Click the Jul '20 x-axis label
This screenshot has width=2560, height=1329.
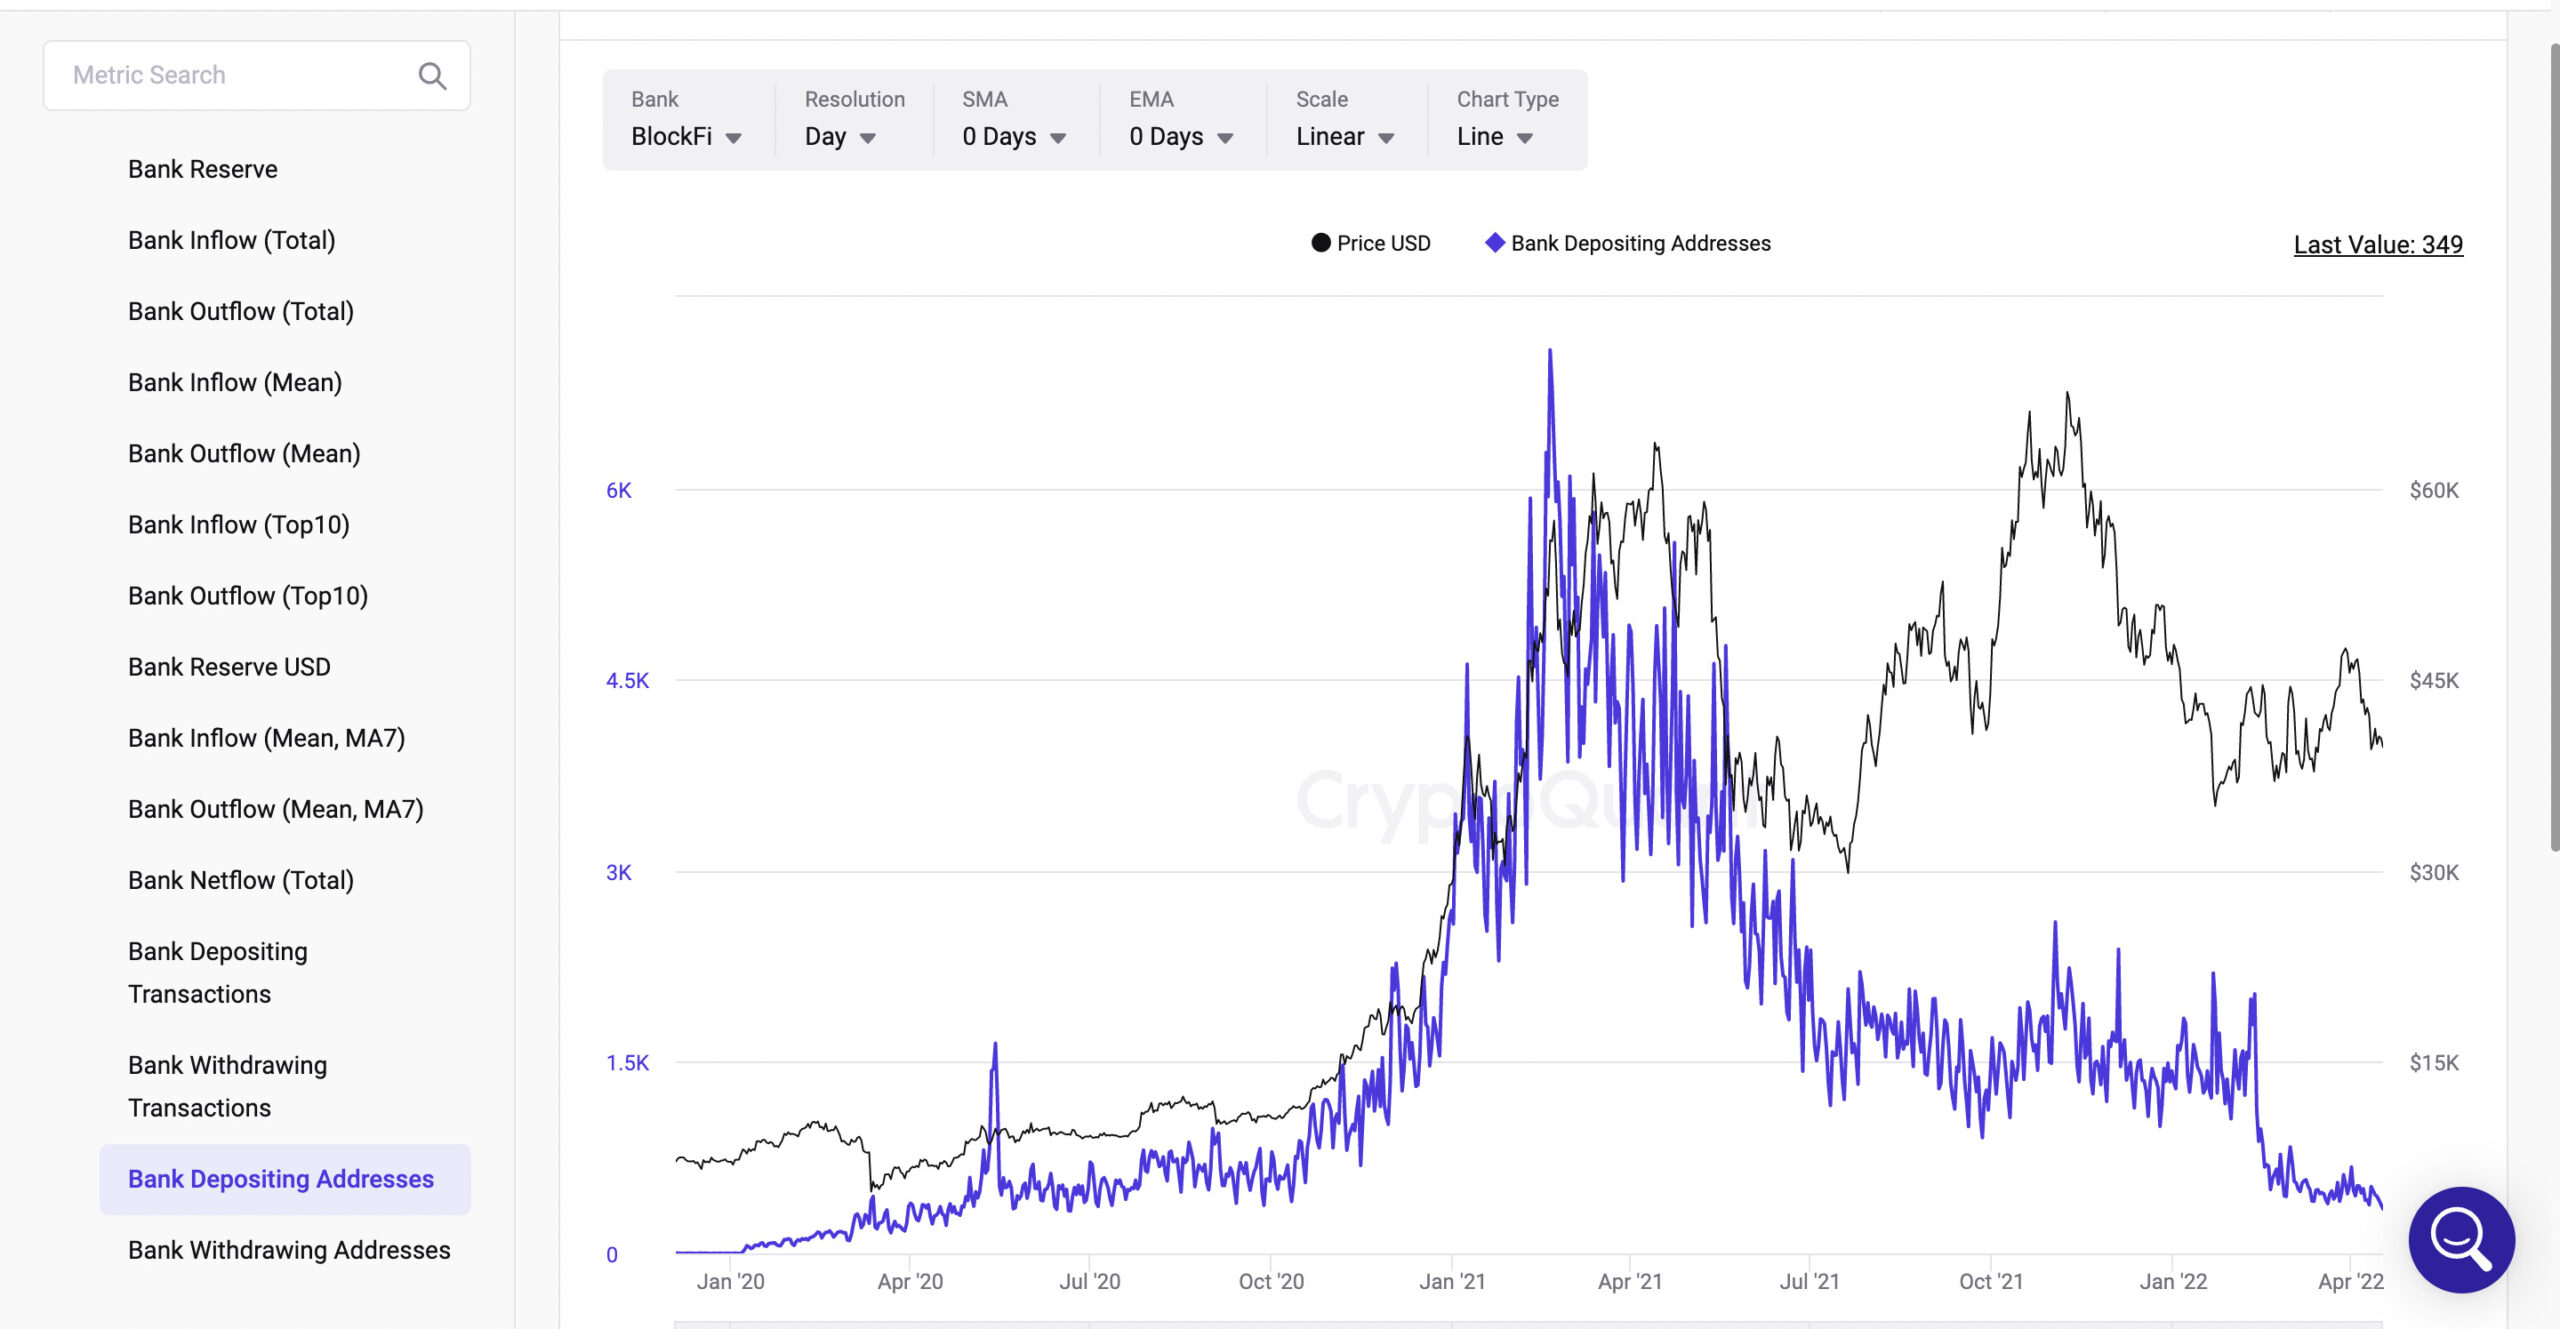tap(1090, 1281)
